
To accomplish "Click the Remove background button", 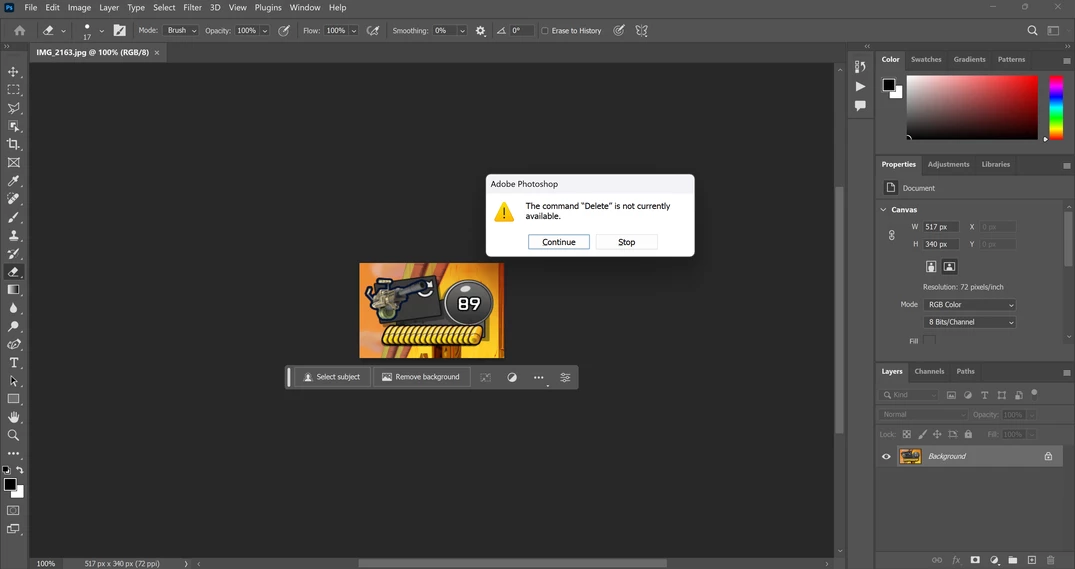I will 421,377.
